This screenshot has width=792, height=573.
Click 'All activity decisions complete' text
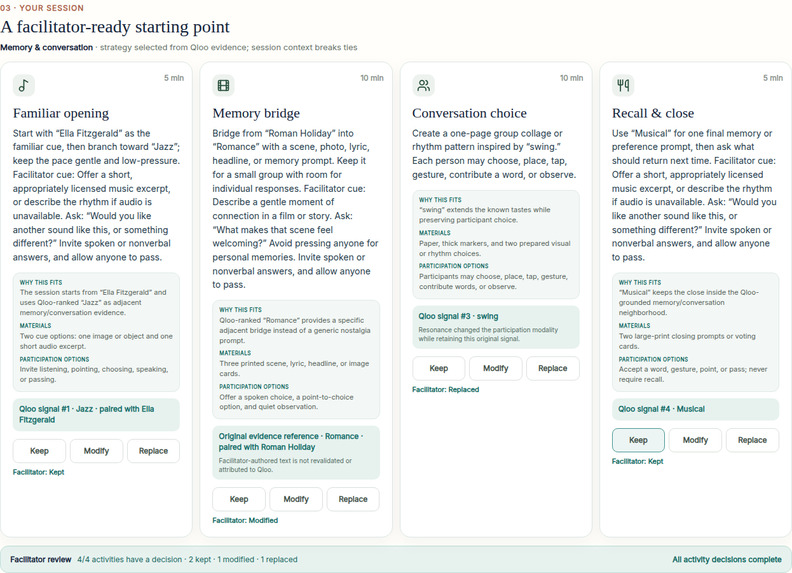[727, 559]
